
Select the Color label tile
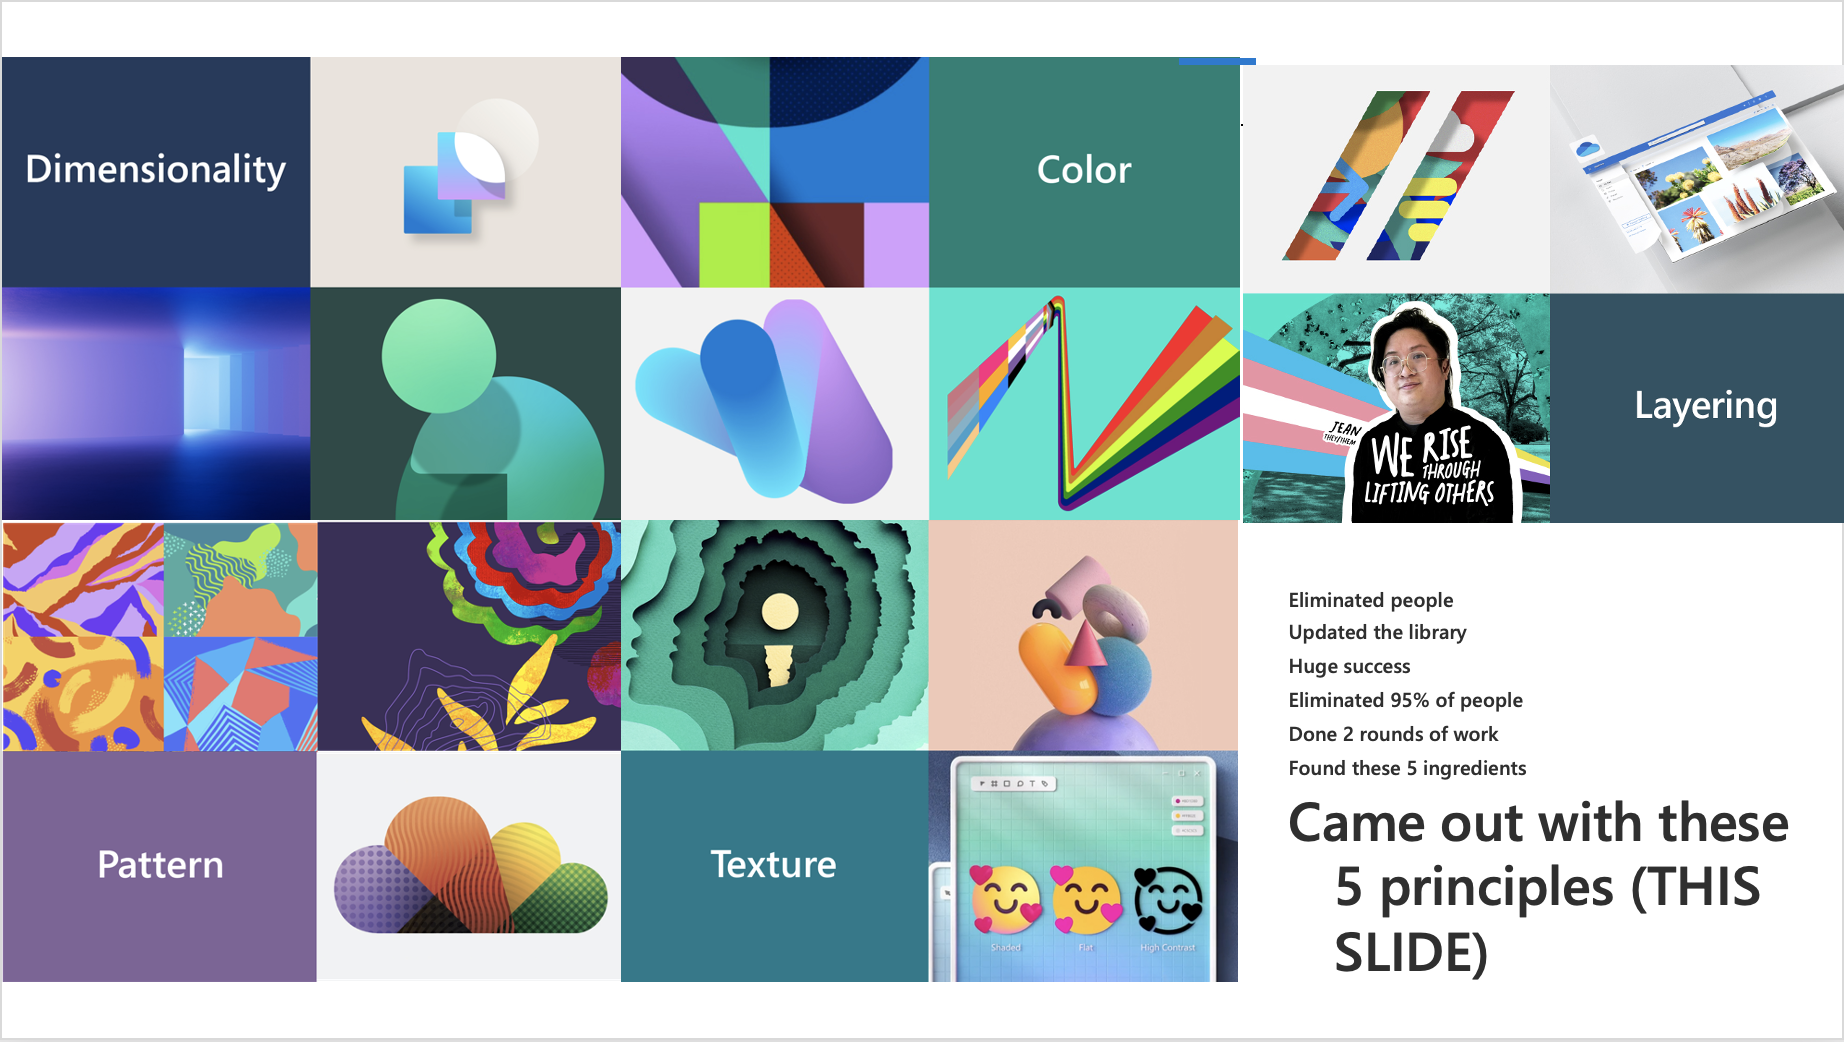pyautogui.click(x=1084, y=172)
